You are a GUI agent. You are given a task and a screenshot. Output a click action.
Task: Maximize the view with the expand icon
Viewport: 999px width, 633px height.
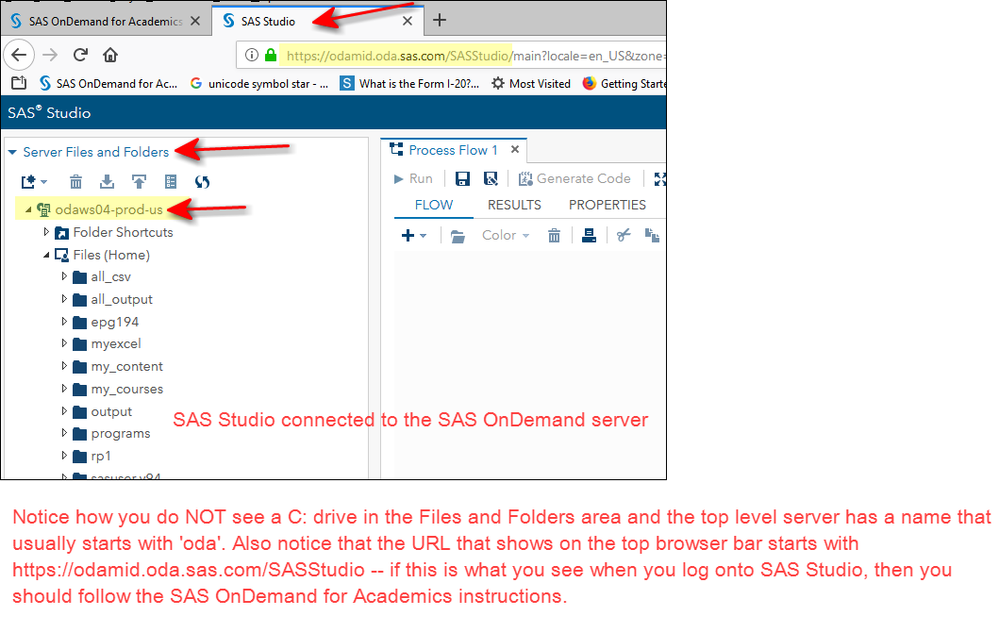[660, 179]
